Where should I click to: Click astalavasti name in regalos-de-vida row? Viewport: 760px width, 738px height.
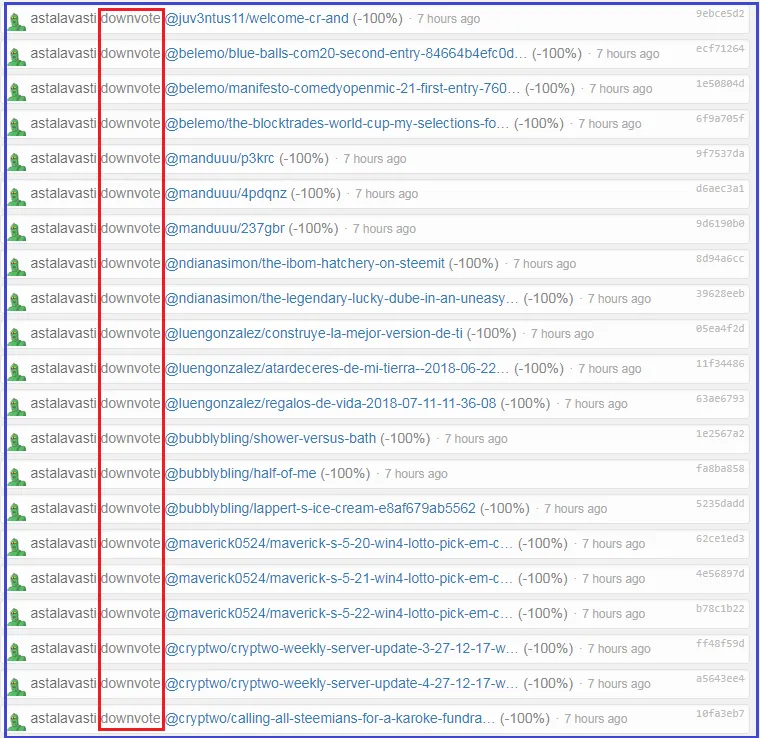(63, 403)
